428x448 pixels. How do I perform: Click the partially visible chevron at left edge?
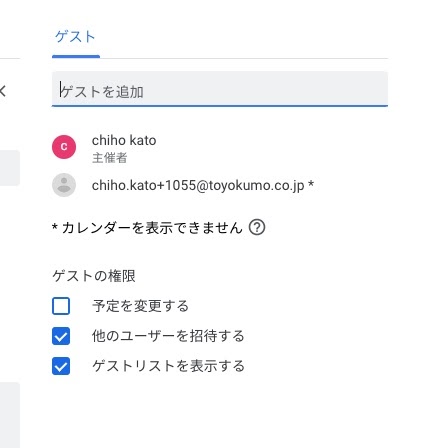(3, 91)
